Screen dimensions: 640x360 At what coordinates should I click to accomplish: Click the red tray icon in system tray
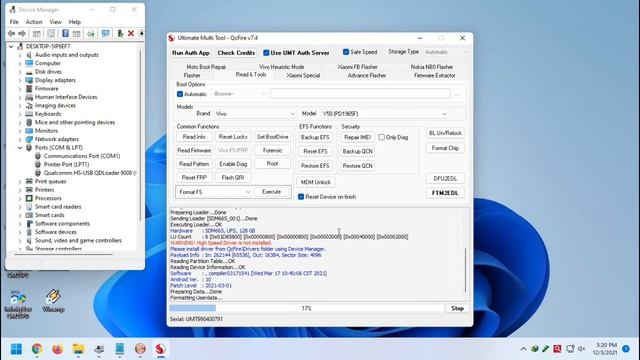(558, 349)
